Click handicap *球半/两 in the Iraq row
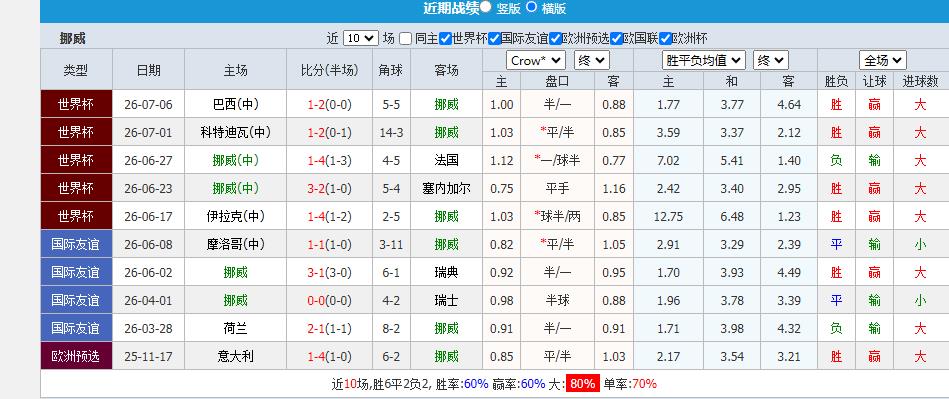 pos(557,216)
